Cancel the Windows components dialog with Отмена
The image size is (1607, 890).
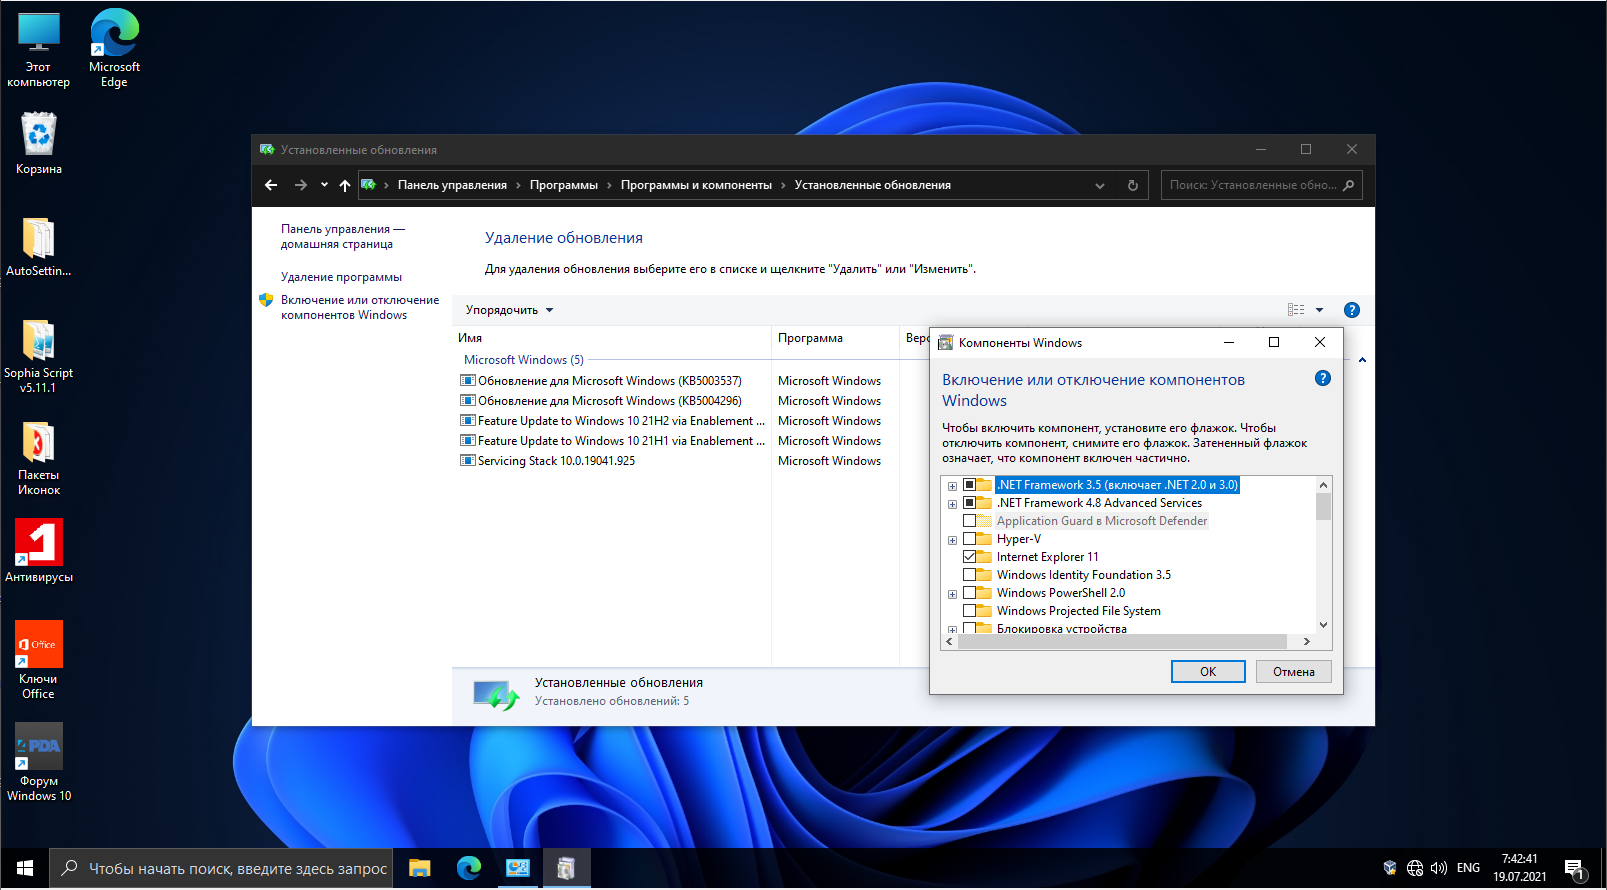click(1294, 672)
